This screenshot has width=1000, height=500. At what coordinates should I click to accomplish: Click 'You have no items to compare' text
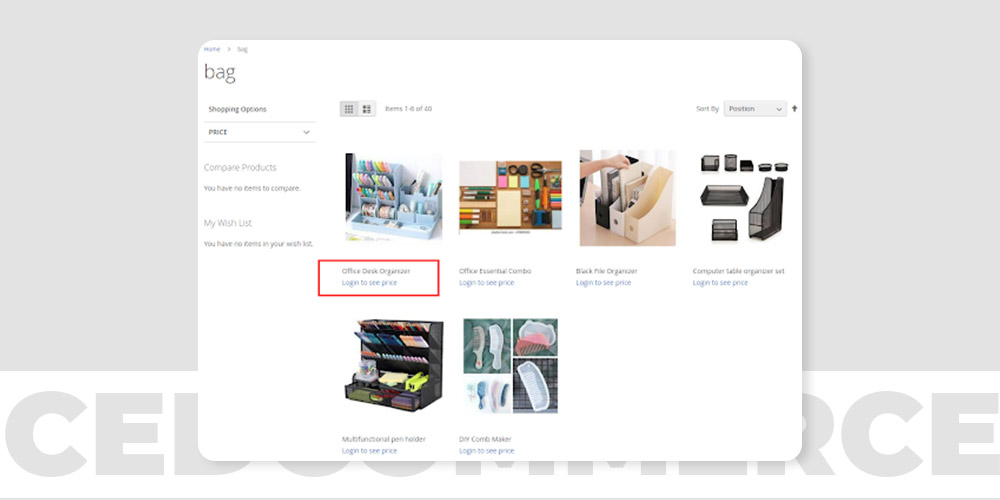[252, 188]
